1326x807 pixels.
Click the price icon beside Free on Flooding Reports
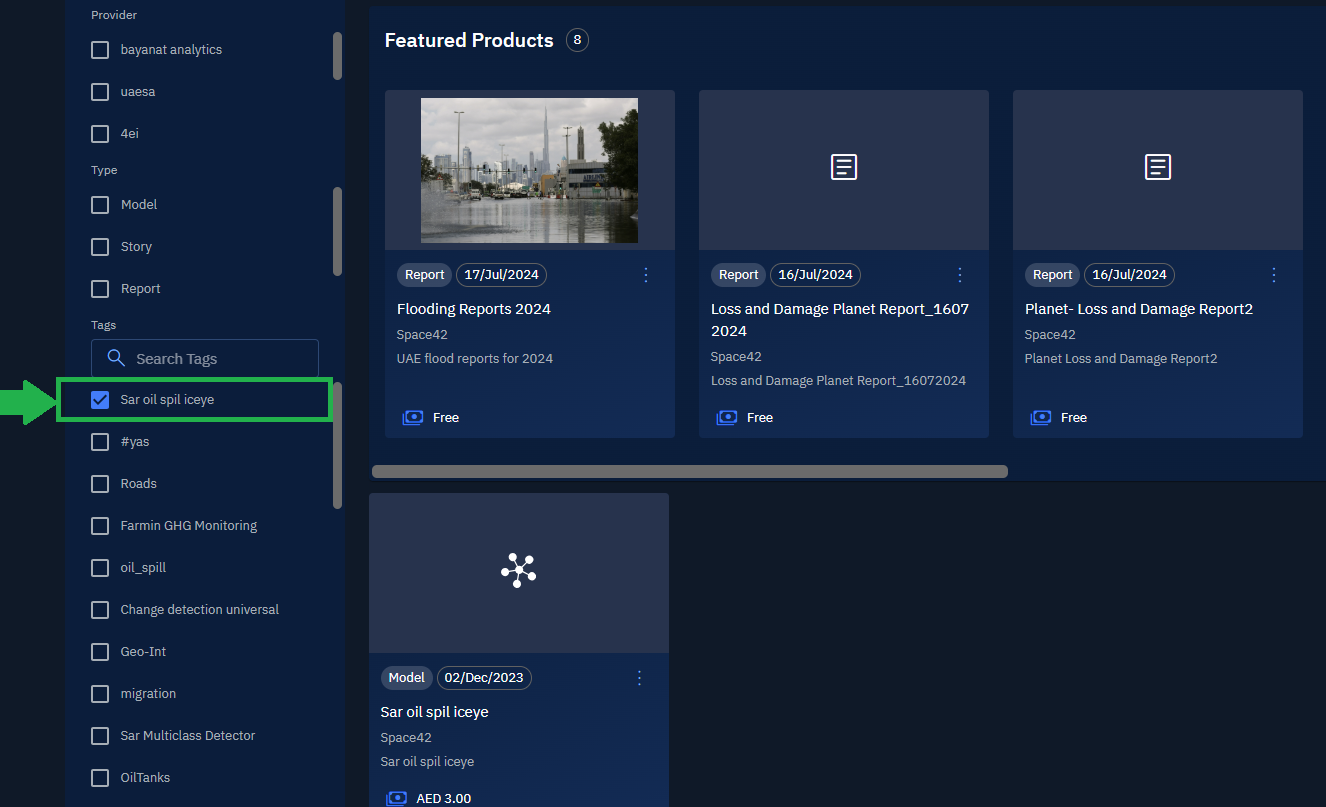413,418
